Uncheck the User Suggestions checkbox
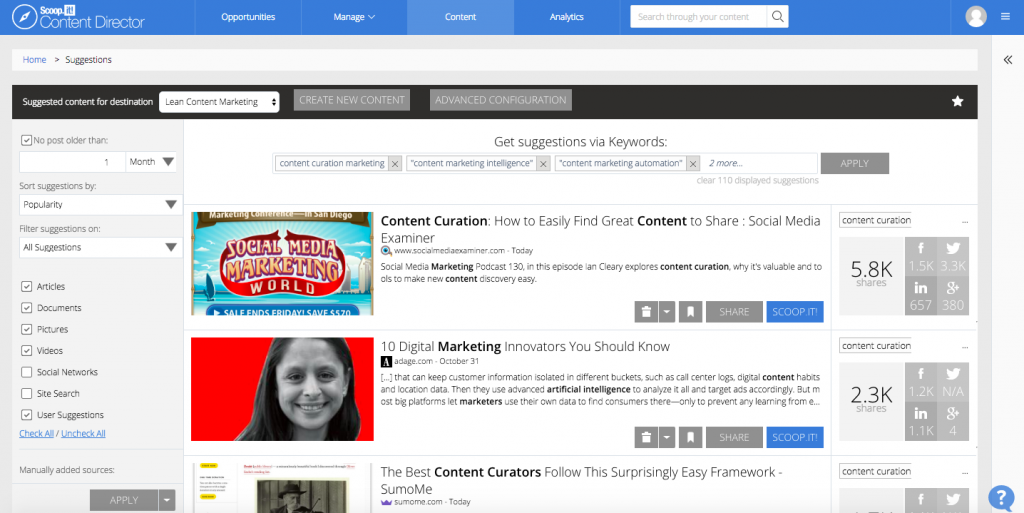Image resolution: width=1024 pixels, height=513 pixels. pyautogui.click(x=27, y=415)
